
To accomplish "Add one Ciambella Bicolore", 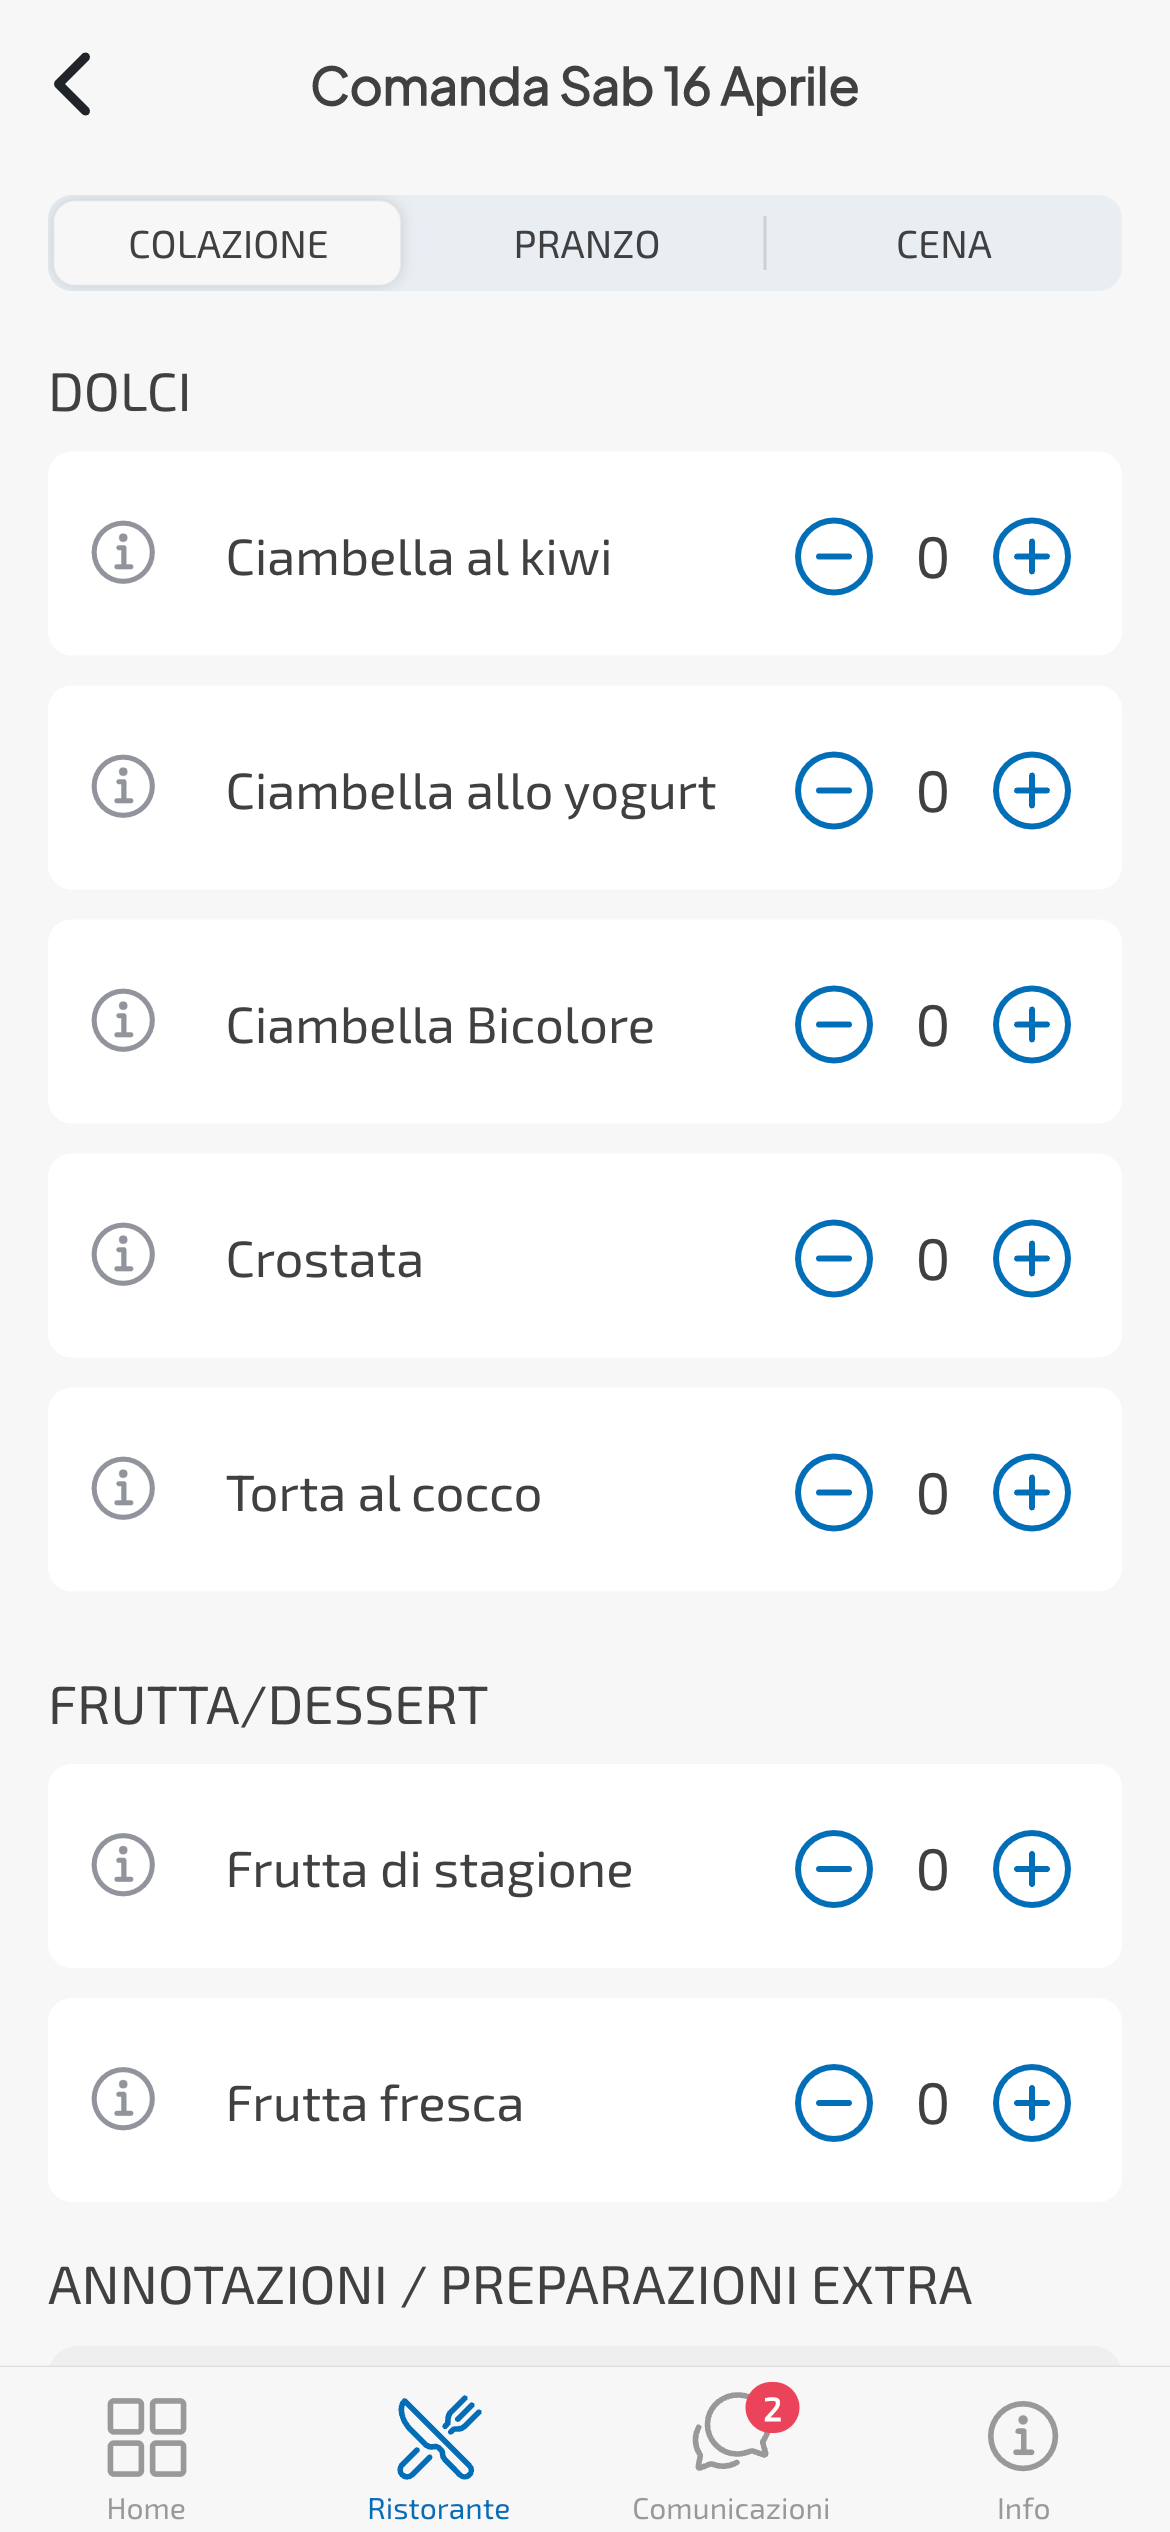I will (x=1031, y=1025).
